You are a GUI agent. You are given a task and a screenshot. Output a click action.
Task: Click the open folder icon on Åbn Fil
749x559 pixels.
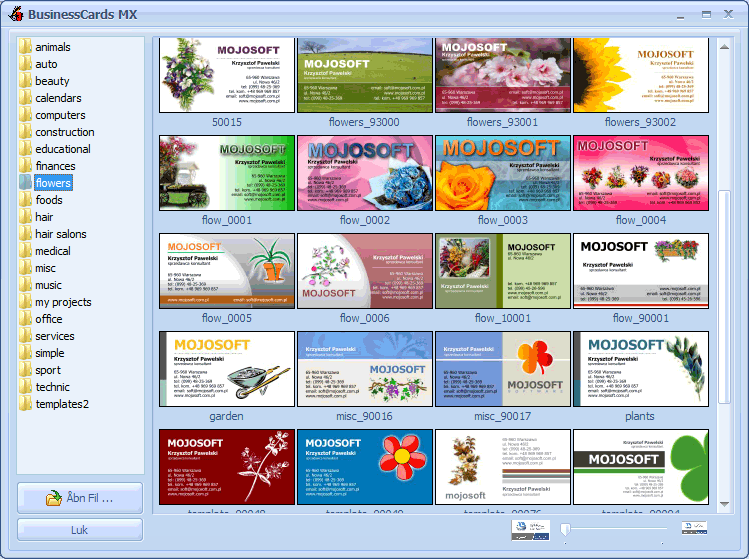tap(54, 498)
